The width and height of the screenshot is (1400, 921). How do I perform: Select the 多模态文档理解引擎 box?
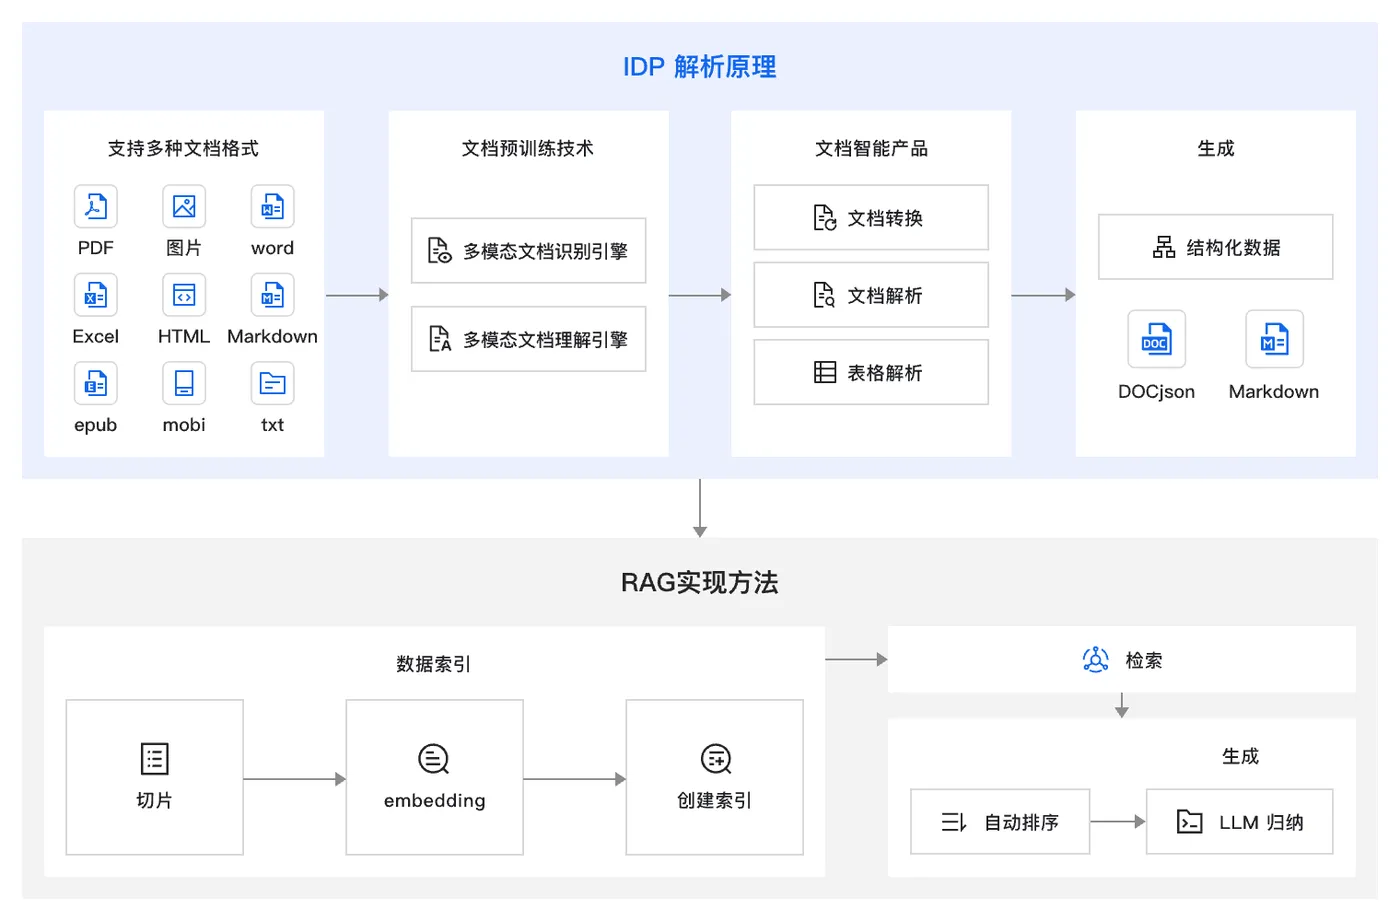pyautogui.click(x=529, y=339)
